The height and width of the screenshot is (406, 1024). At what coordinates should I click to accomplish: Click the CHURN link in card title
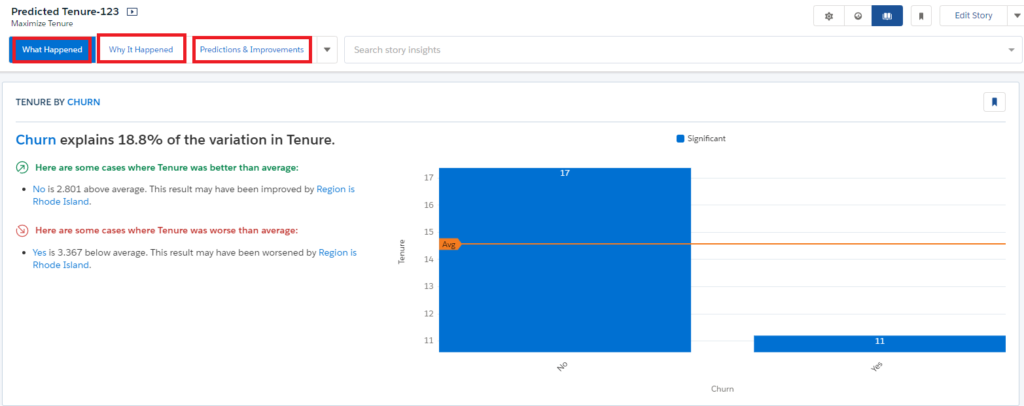coord(84,102)
